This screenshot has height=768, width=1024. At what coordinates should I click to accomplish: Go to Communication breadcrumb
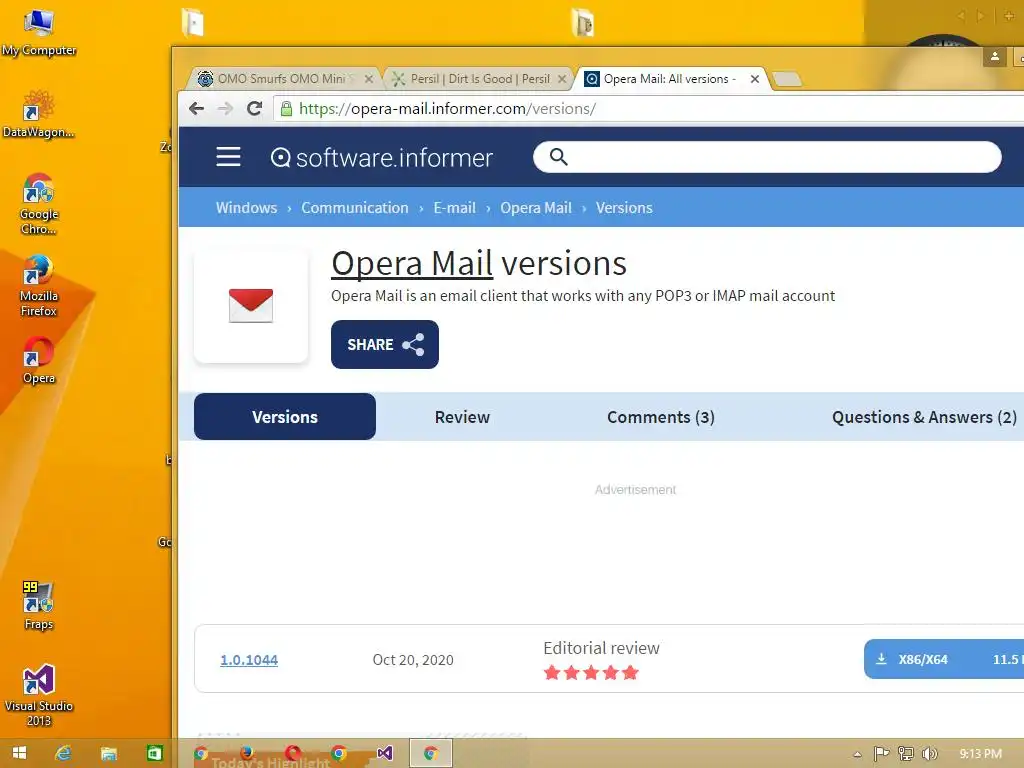pos(355,208)
